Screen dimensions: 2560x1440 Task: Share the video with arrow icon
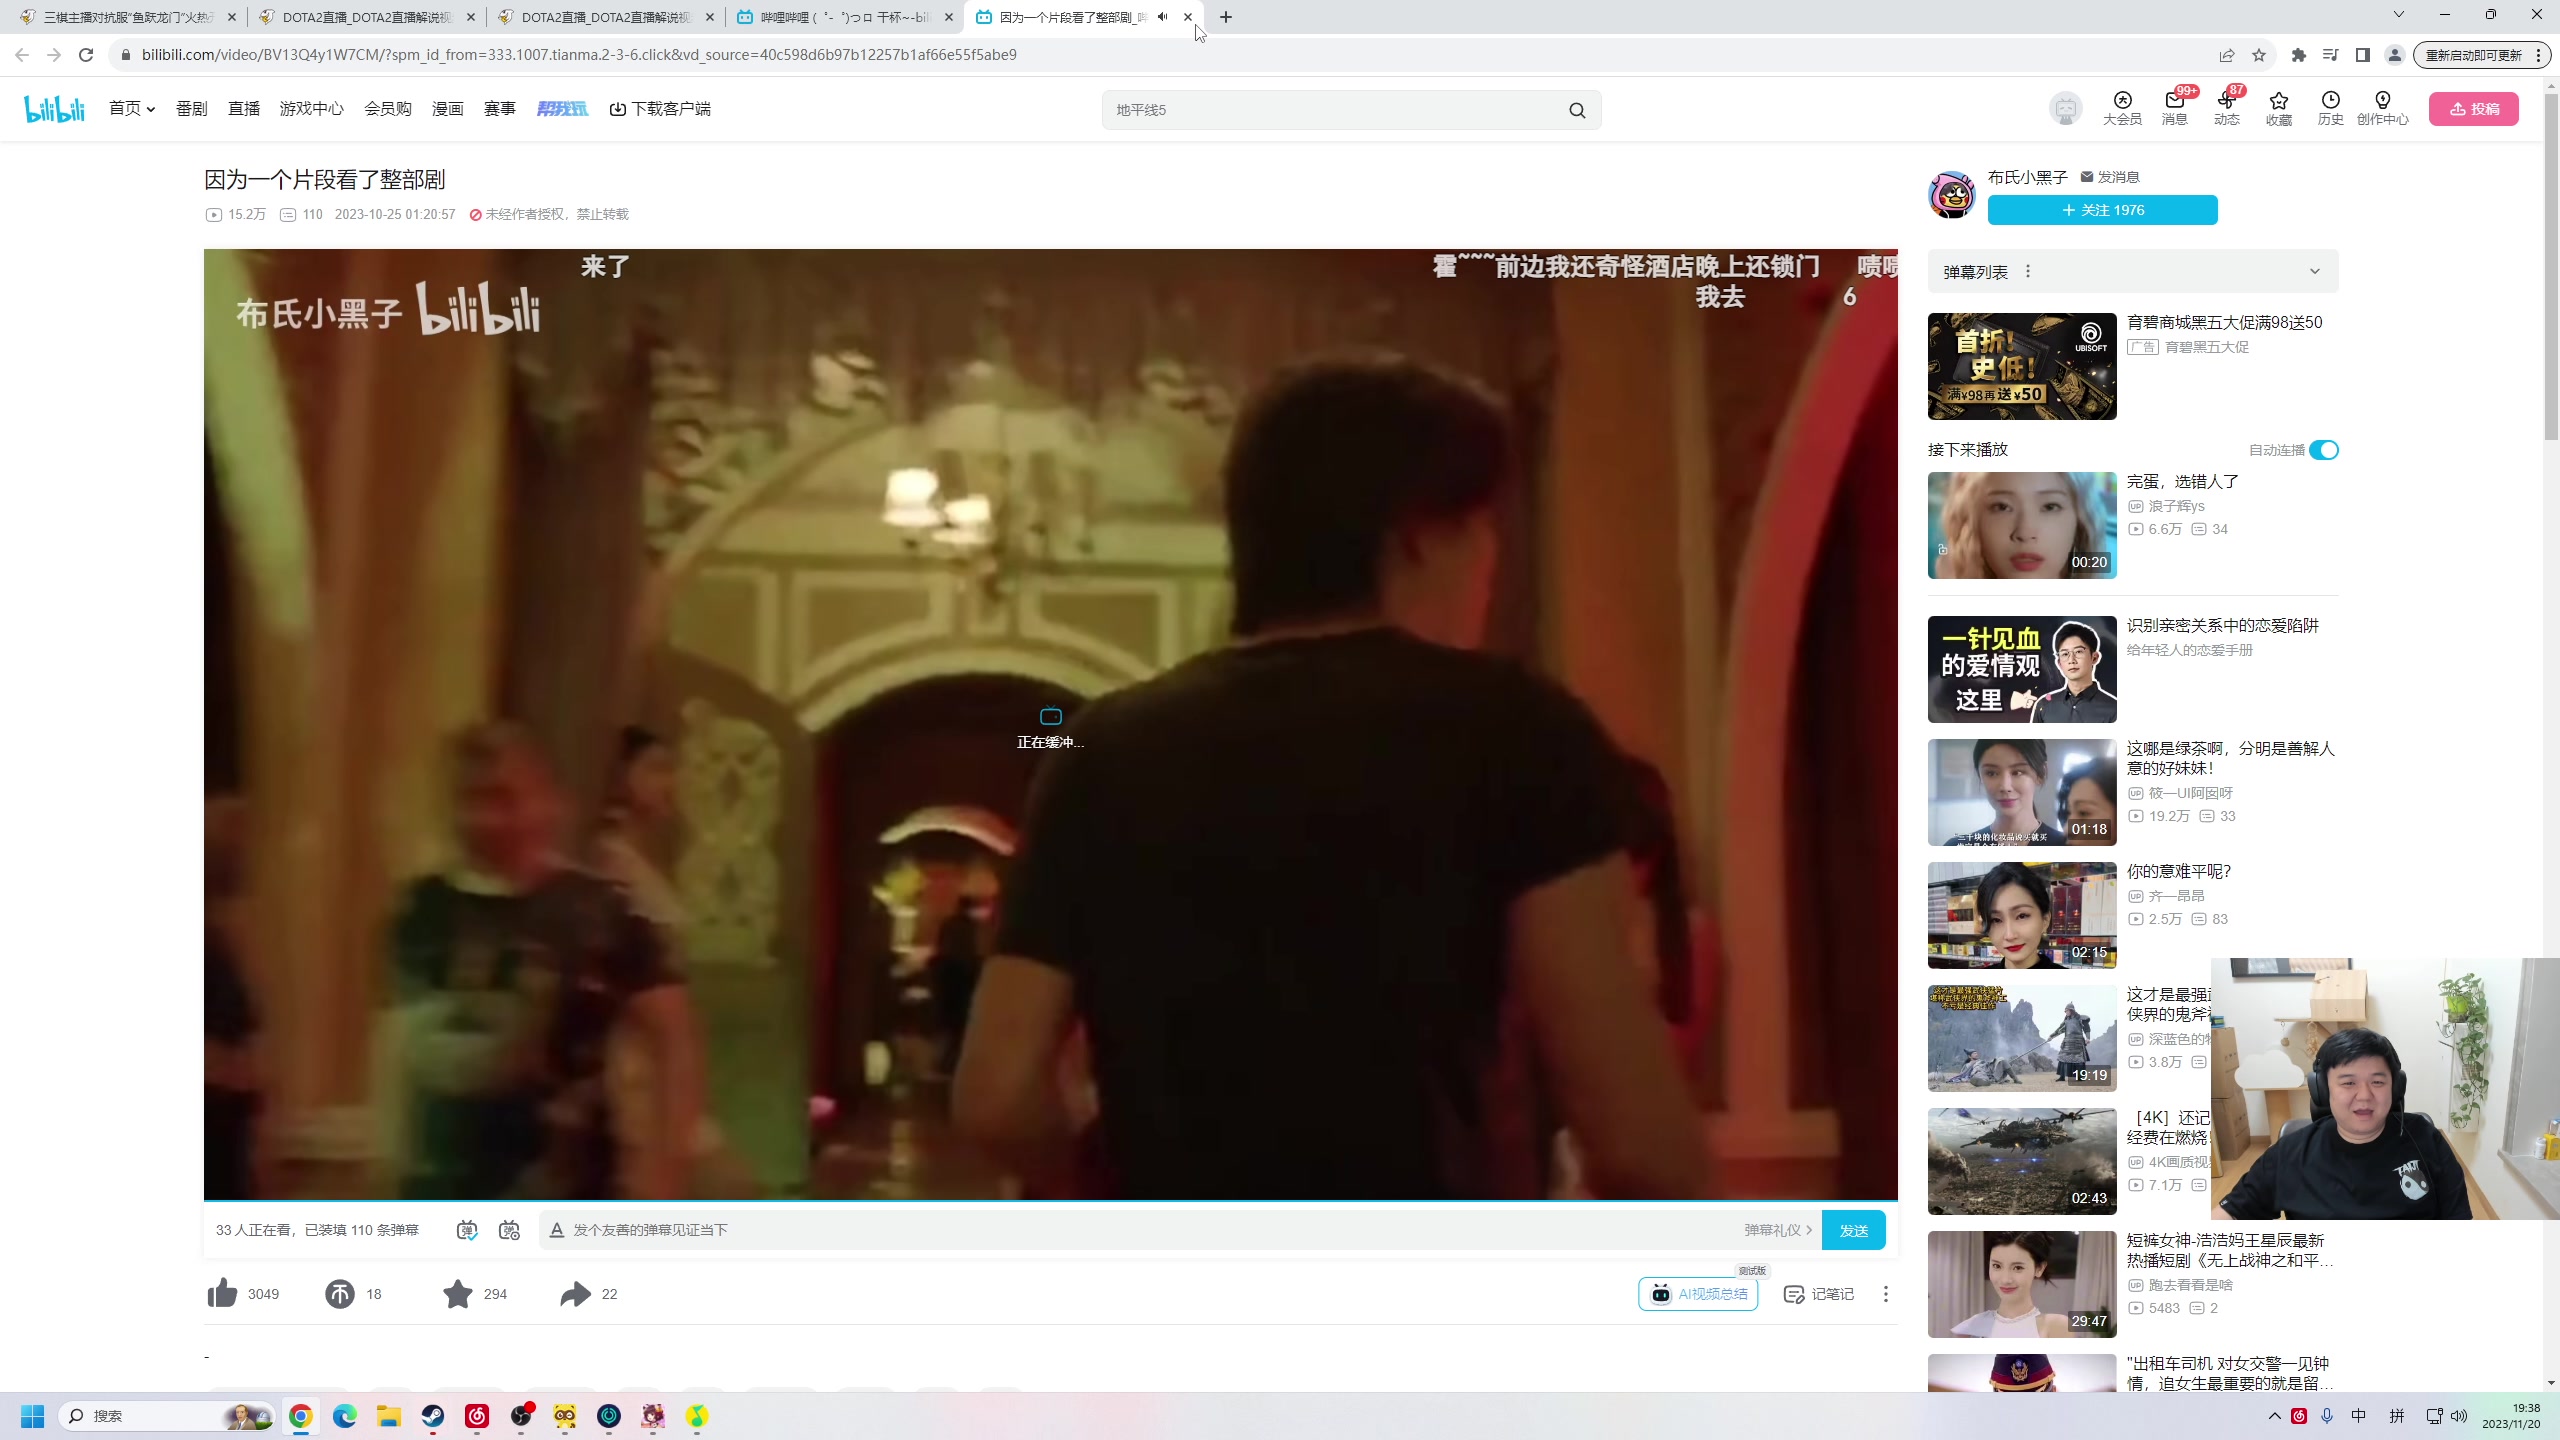576,1293
